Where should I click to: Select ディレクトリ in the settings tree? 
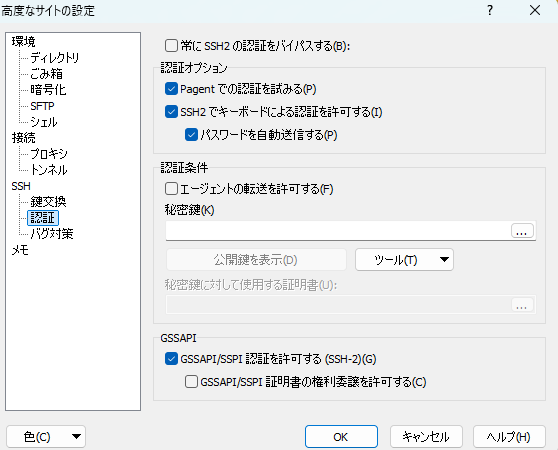click(54, 57)
